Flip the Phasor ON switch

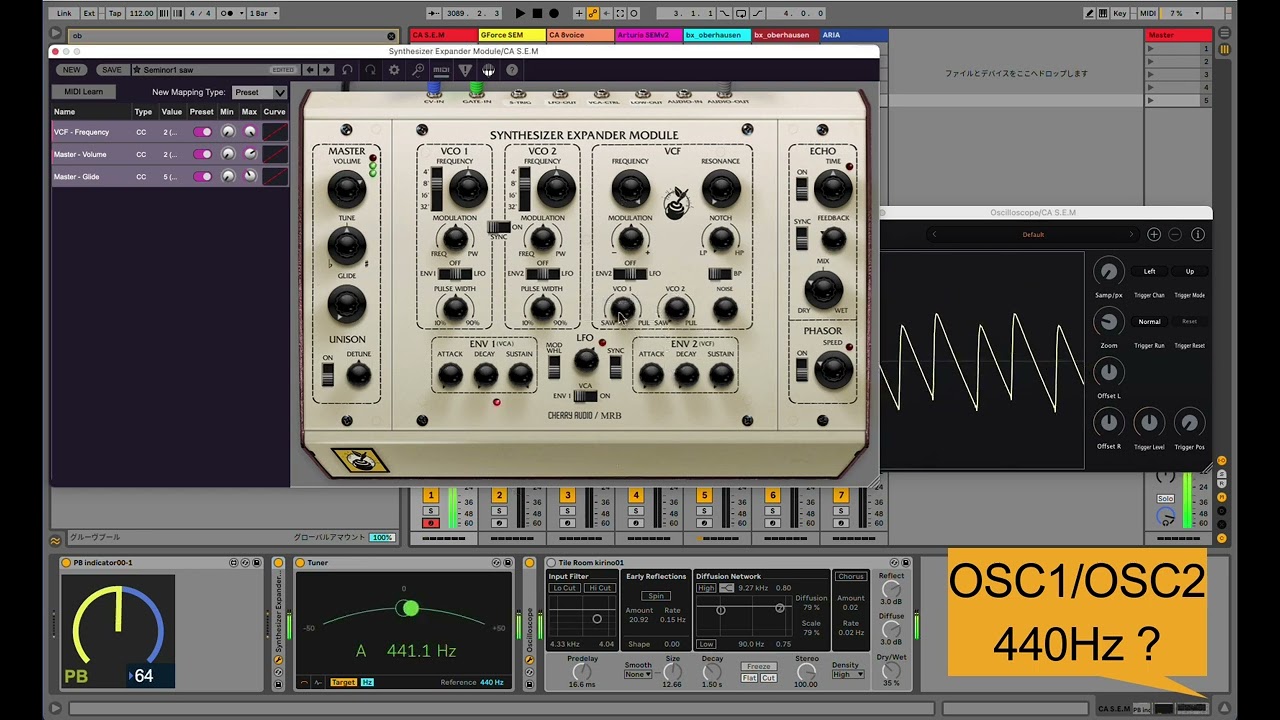(802, 371)
